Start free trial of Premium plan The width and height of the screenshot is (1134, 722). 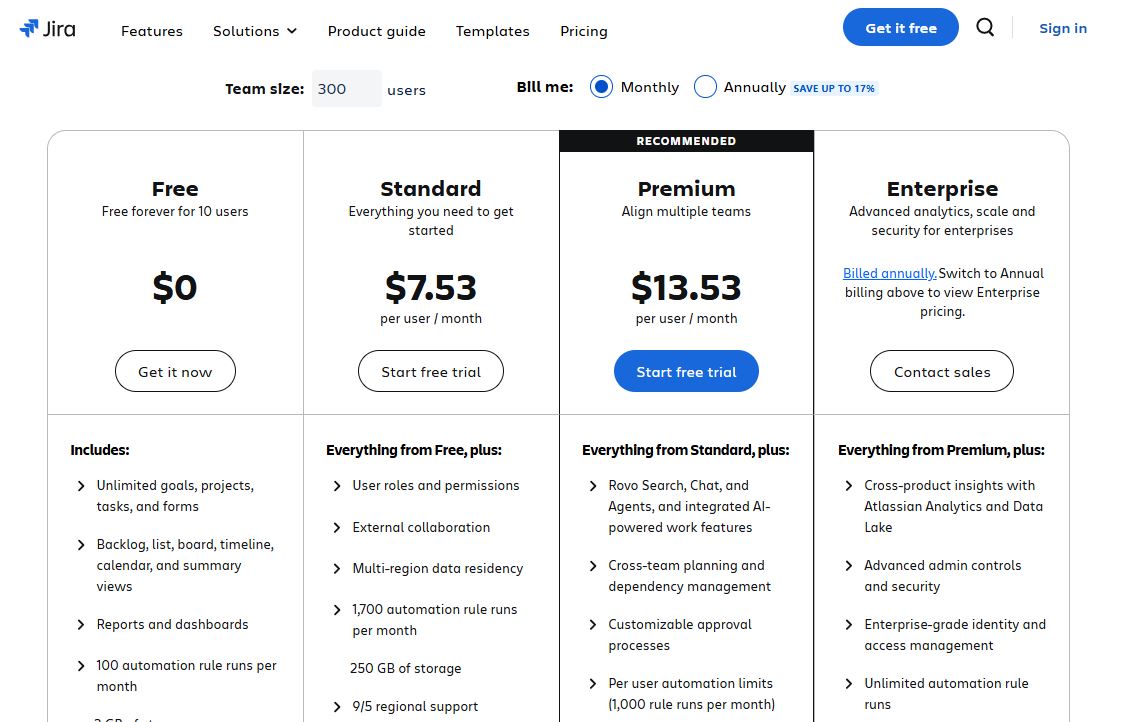686,370
